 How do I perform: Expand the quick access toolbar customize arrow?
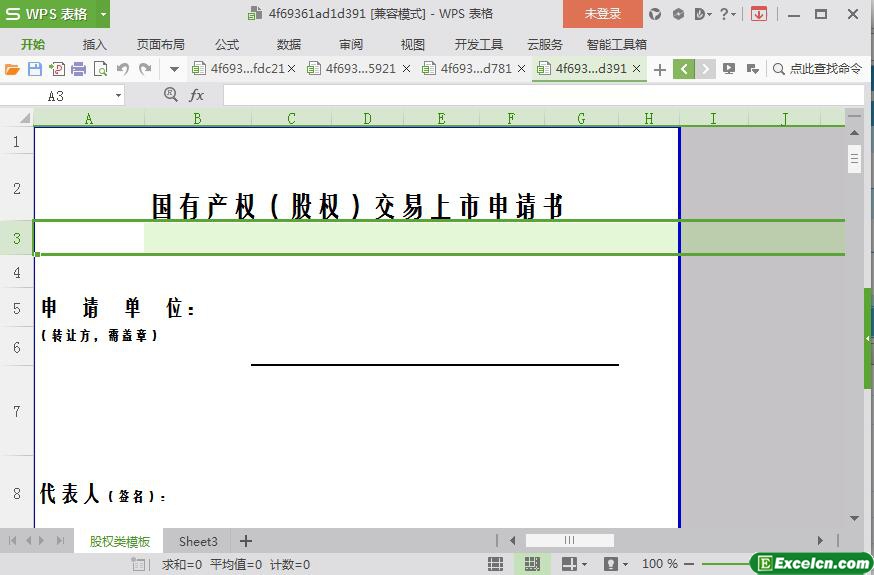click(x=174, y=69)
